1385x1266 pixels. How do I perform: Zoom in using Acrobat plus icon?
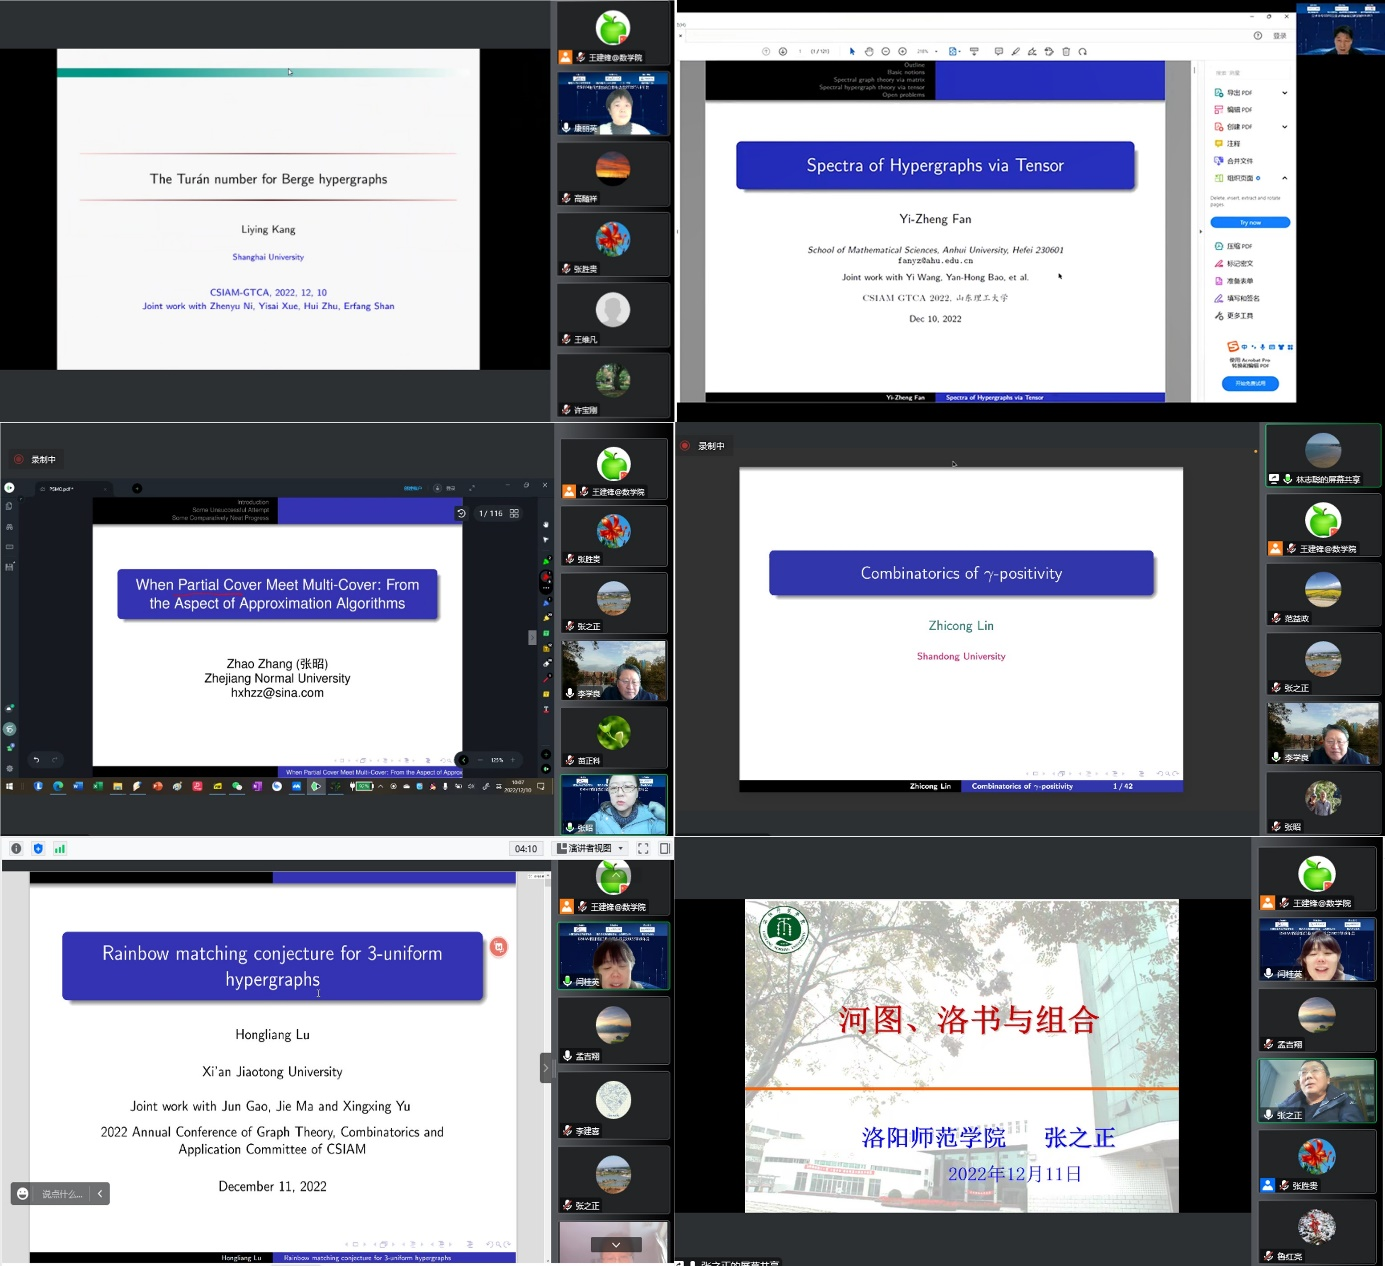click(x=902, y=51)
